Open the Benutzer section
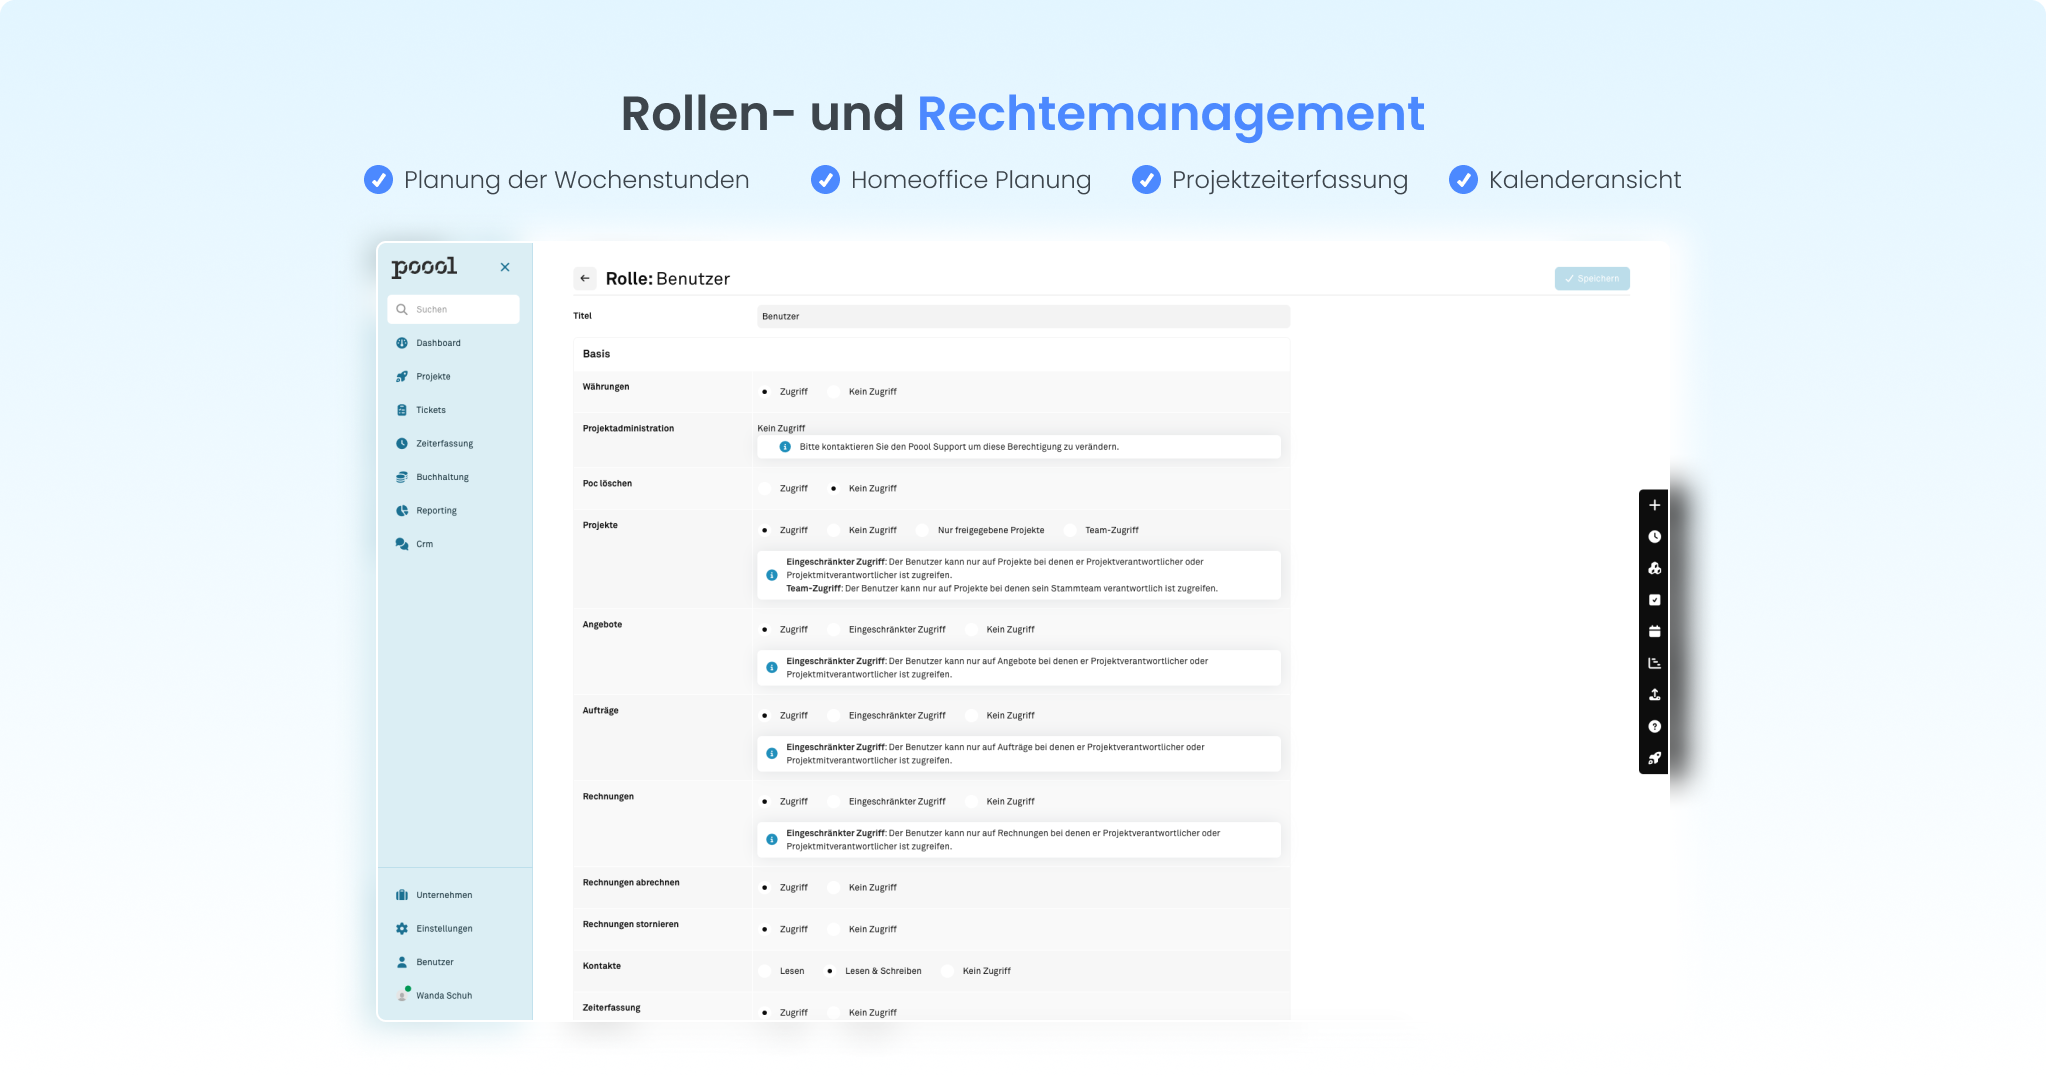2046x1079 pixels. click(x=434, y=962)
